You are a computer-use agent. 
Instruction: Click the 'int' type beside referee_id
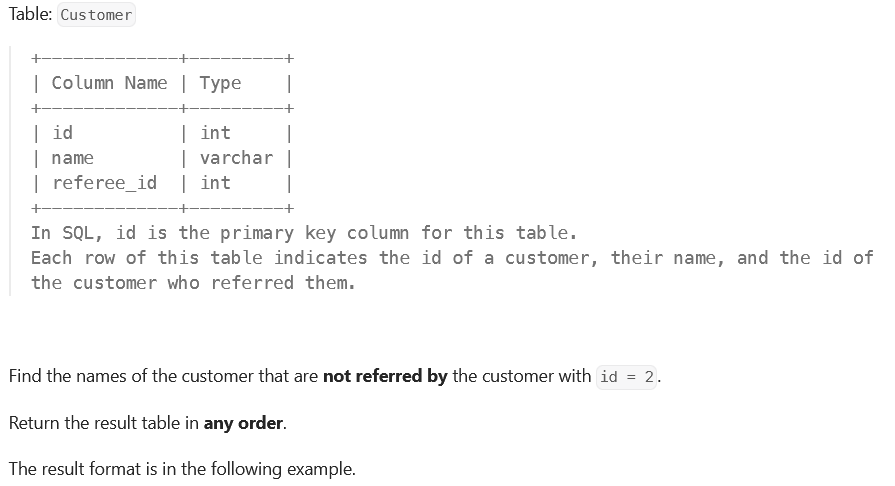click(x=215, y=183)
